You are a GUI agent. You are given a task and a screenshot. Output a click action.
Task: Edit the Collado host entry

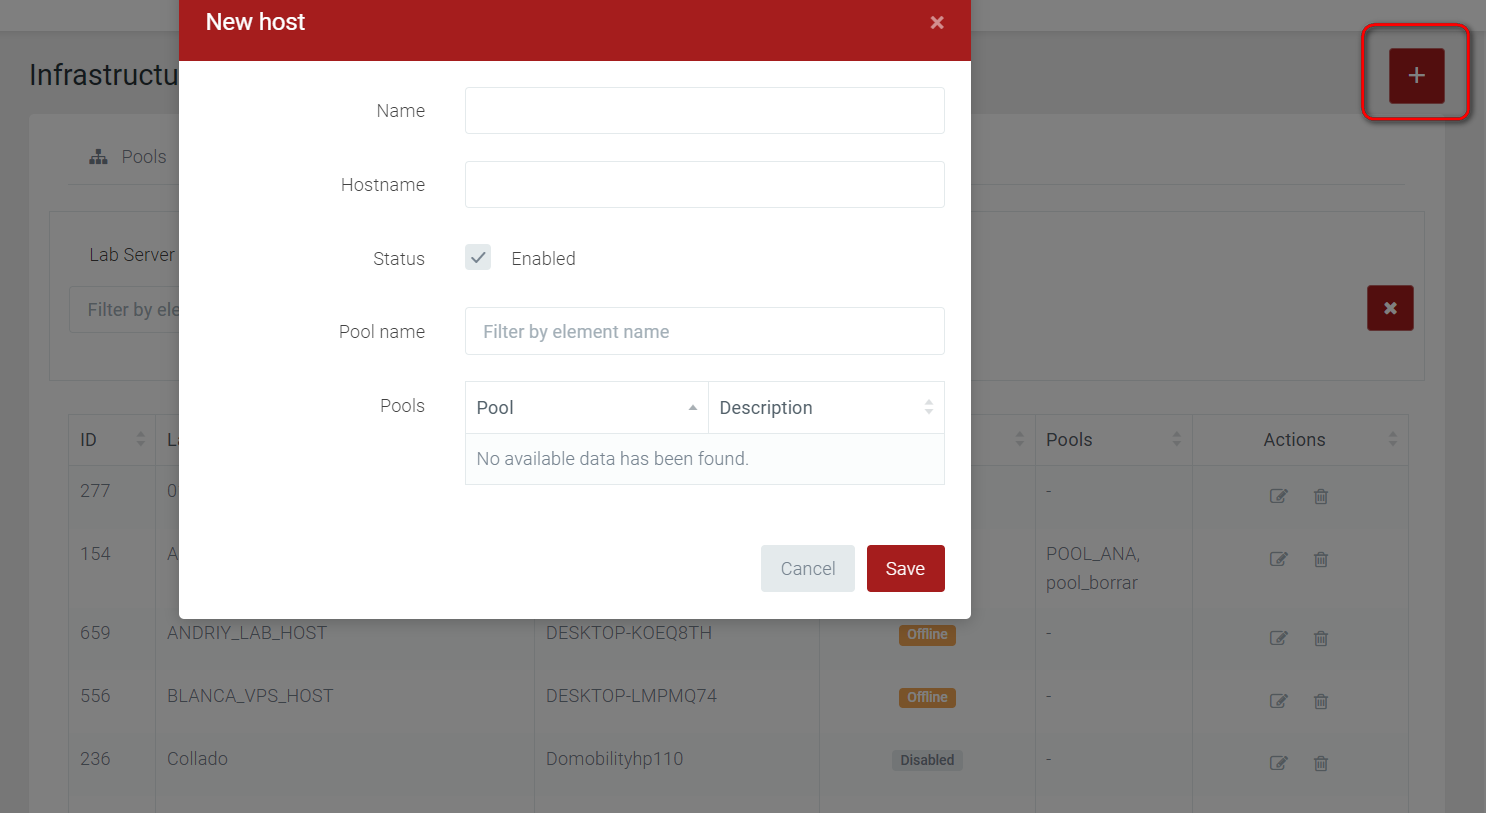click(1278, 763)
